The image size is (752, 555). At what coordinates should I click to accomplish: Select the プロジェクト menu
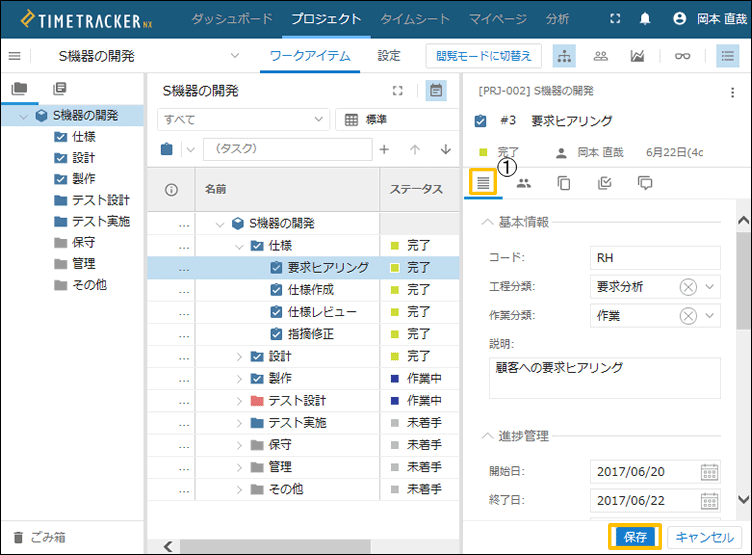click(326, 19)
